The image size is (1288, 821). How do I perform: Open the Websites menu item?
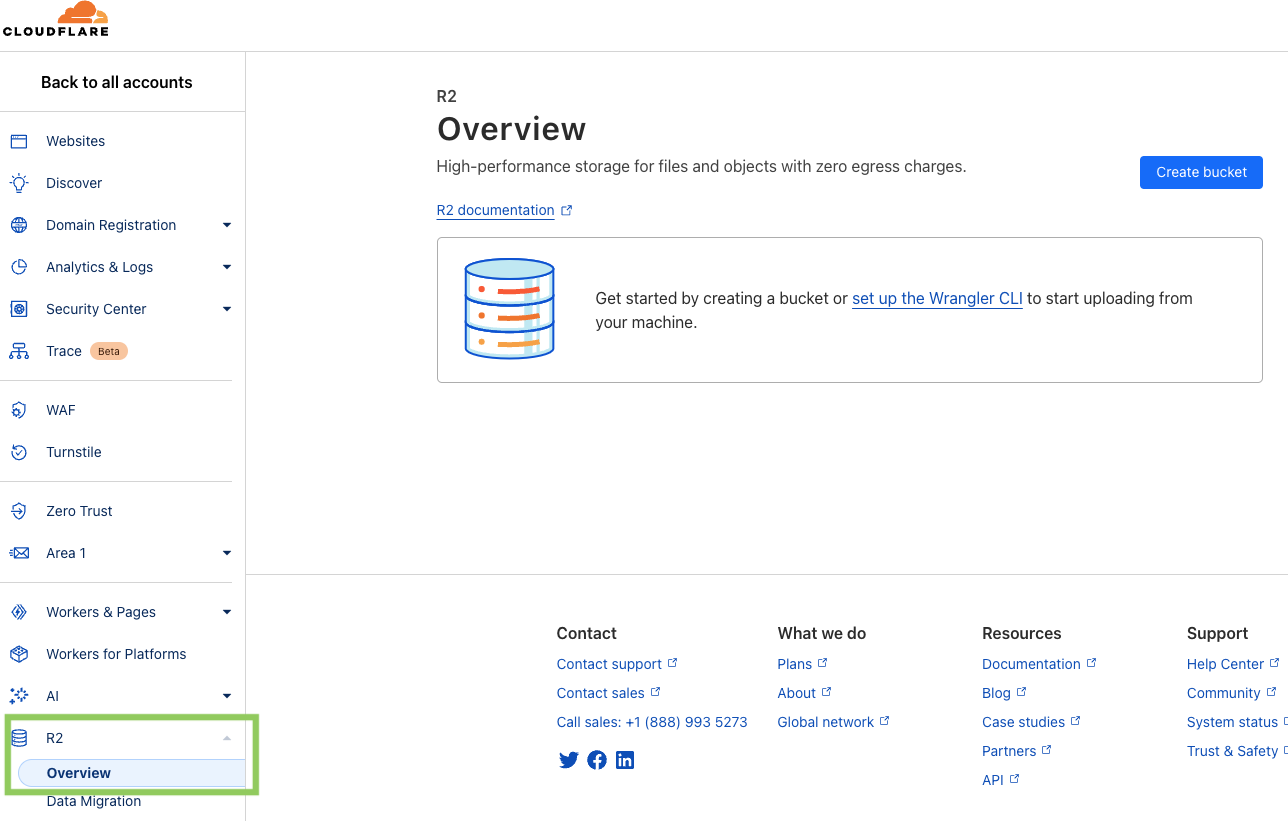click(76, 141)
